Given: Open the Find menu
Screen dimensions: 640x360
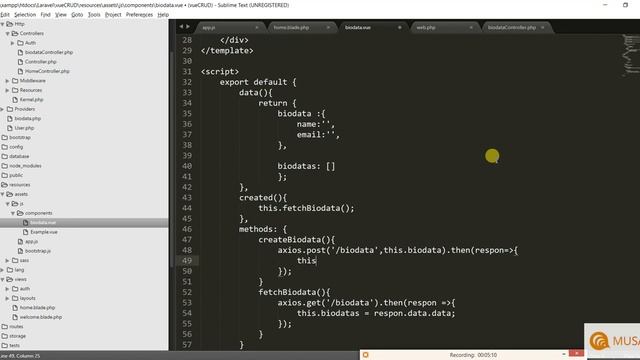Looking at the screenshot, I should [45, 15].
